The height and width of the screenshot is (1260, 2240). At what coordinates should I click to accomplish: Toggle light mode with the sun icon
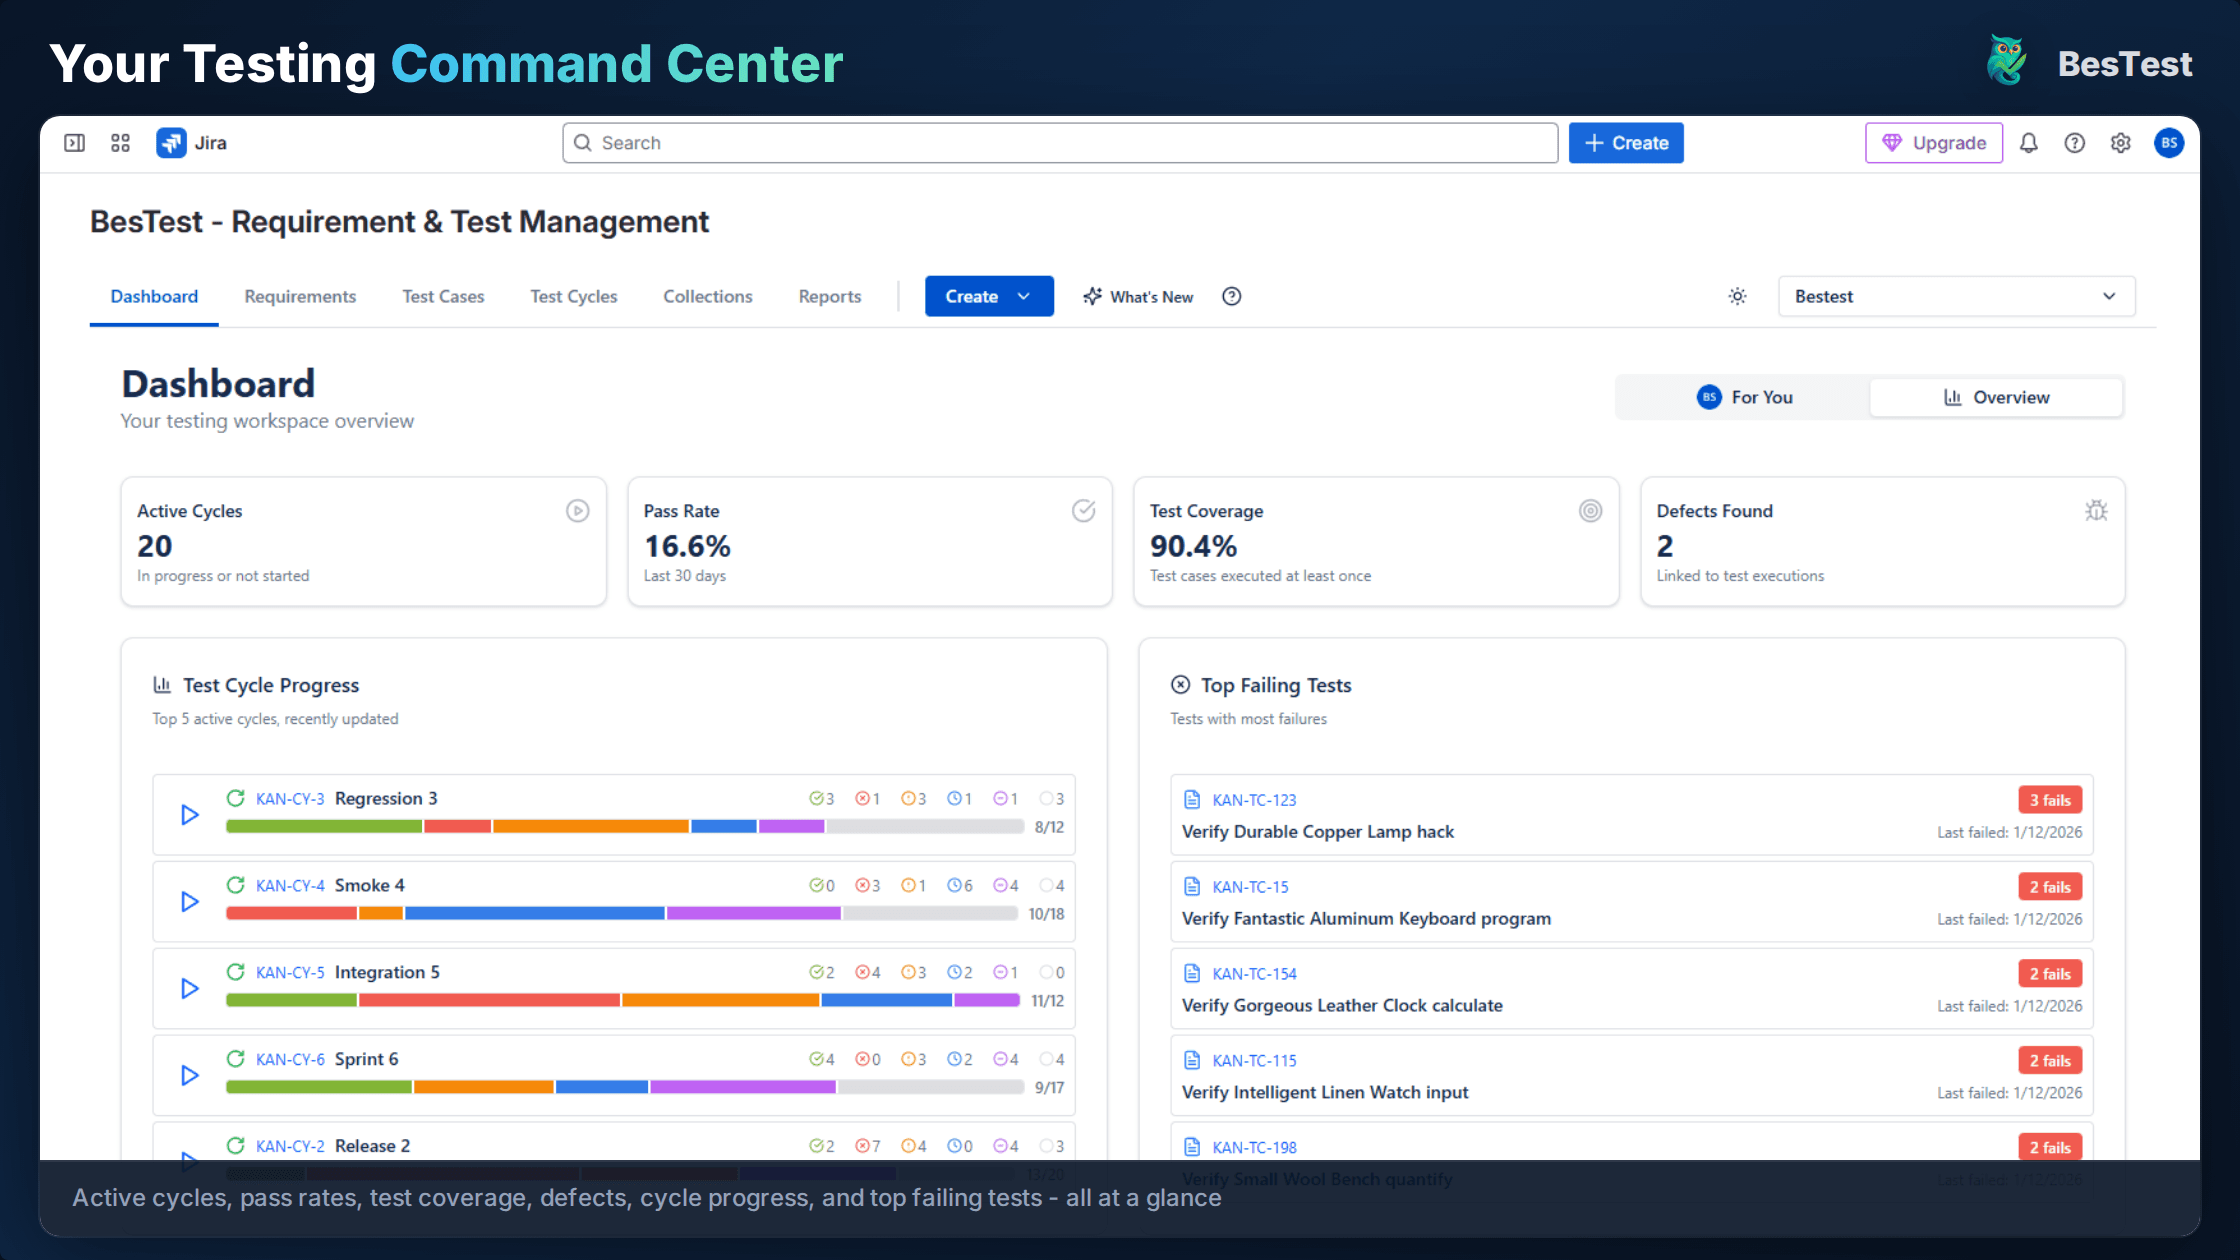(x=1737, y=296)
